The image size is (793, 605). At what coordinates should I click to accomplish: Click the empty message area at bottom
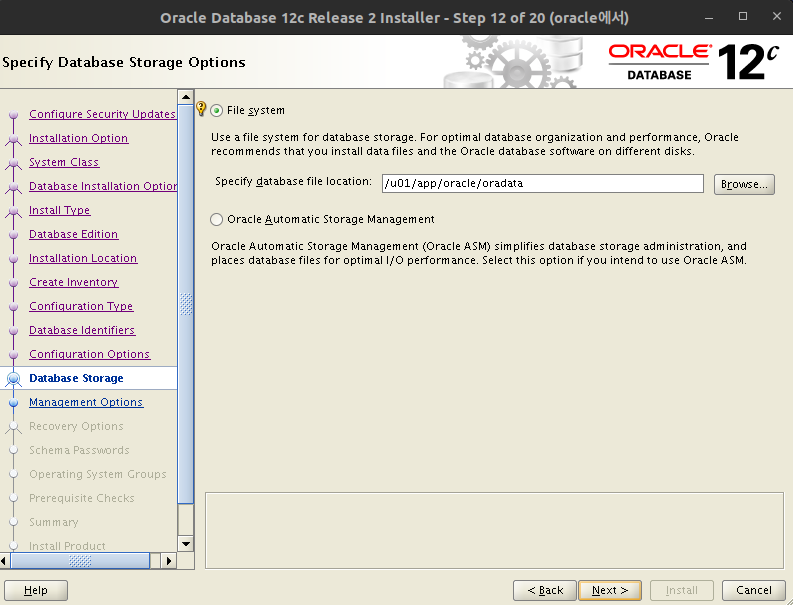pyautogui.click(x=494, y=531)
